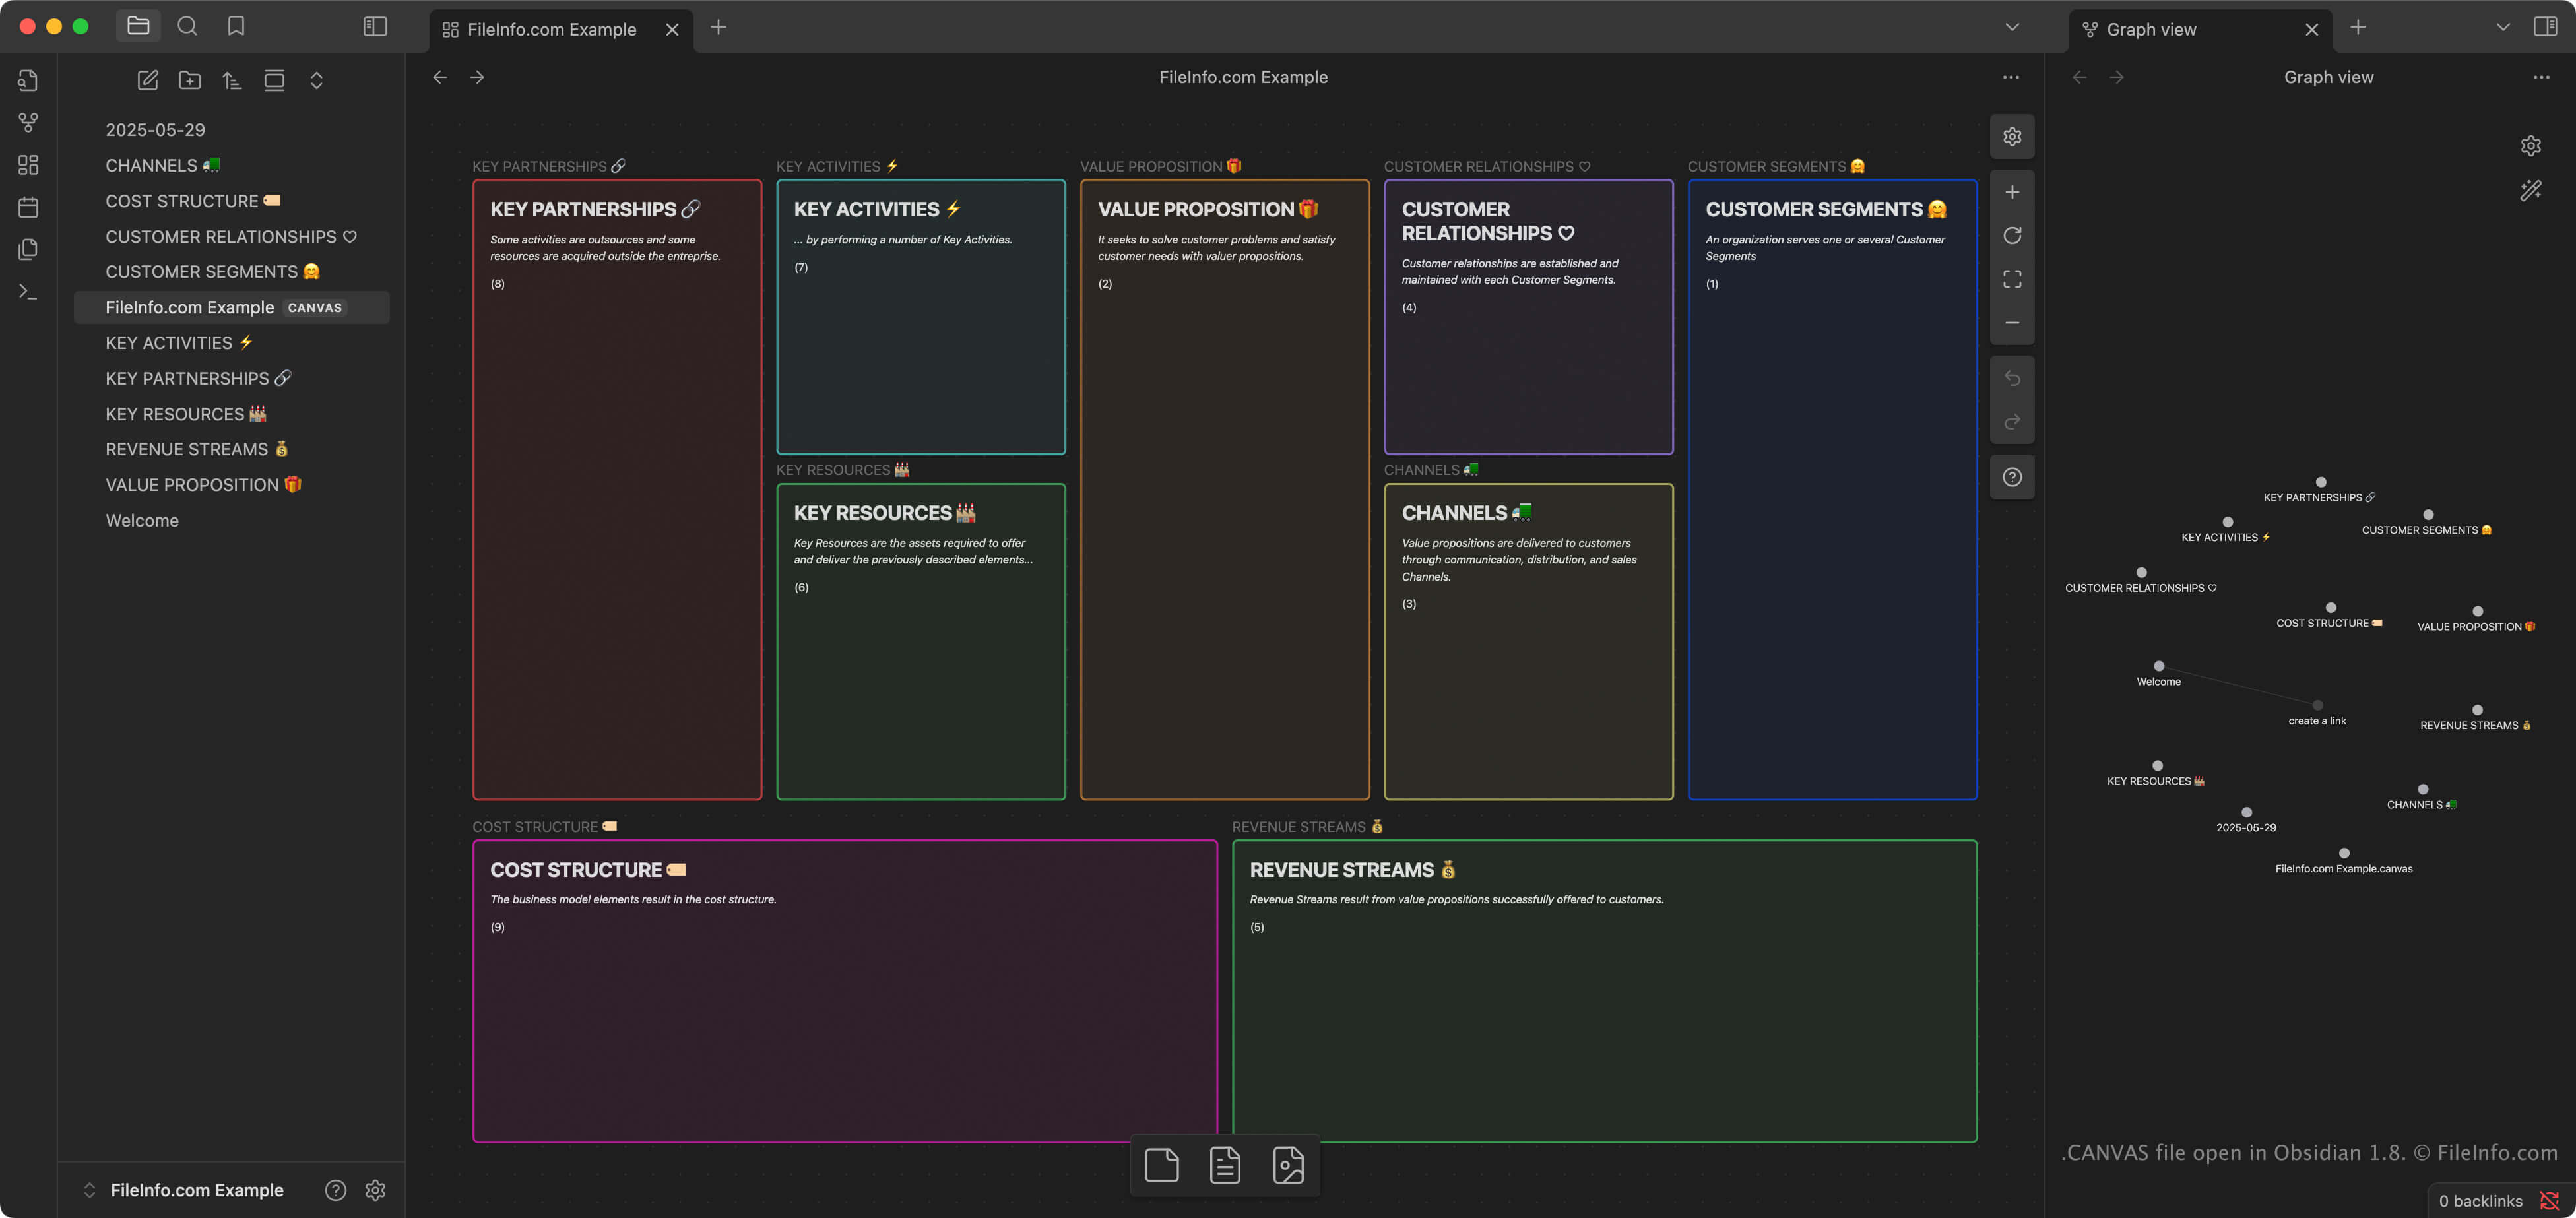
Task: Open KEY PARTNERSHIPS note in explorer
Action: pos(232,378)
